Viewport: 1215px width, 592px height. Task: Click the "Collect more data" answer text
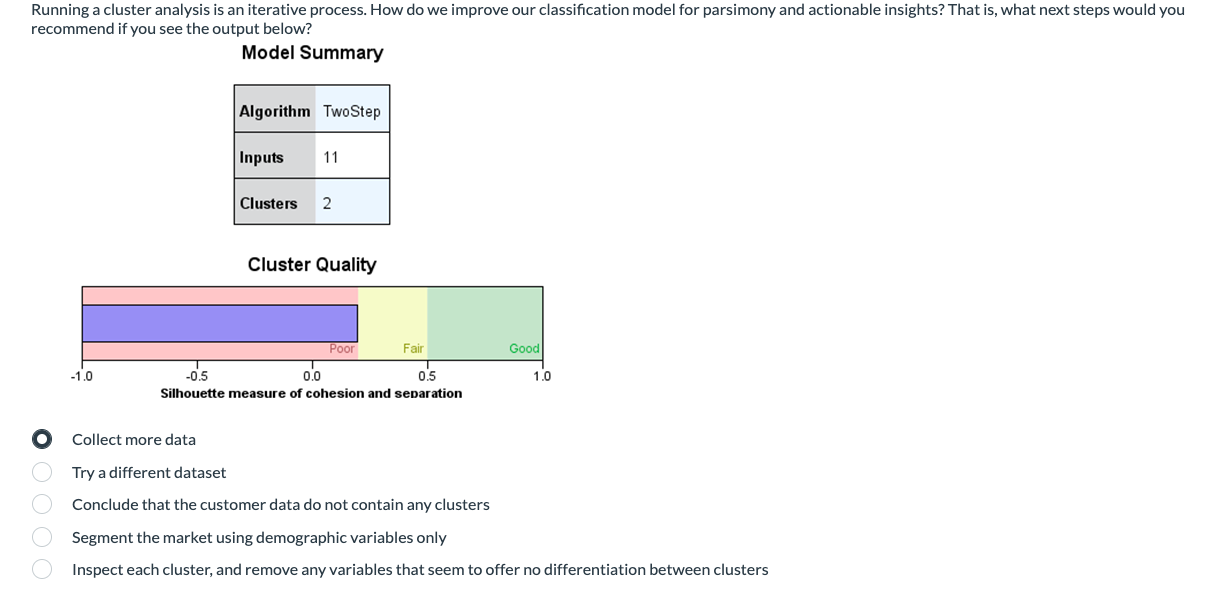coord(134,439)
